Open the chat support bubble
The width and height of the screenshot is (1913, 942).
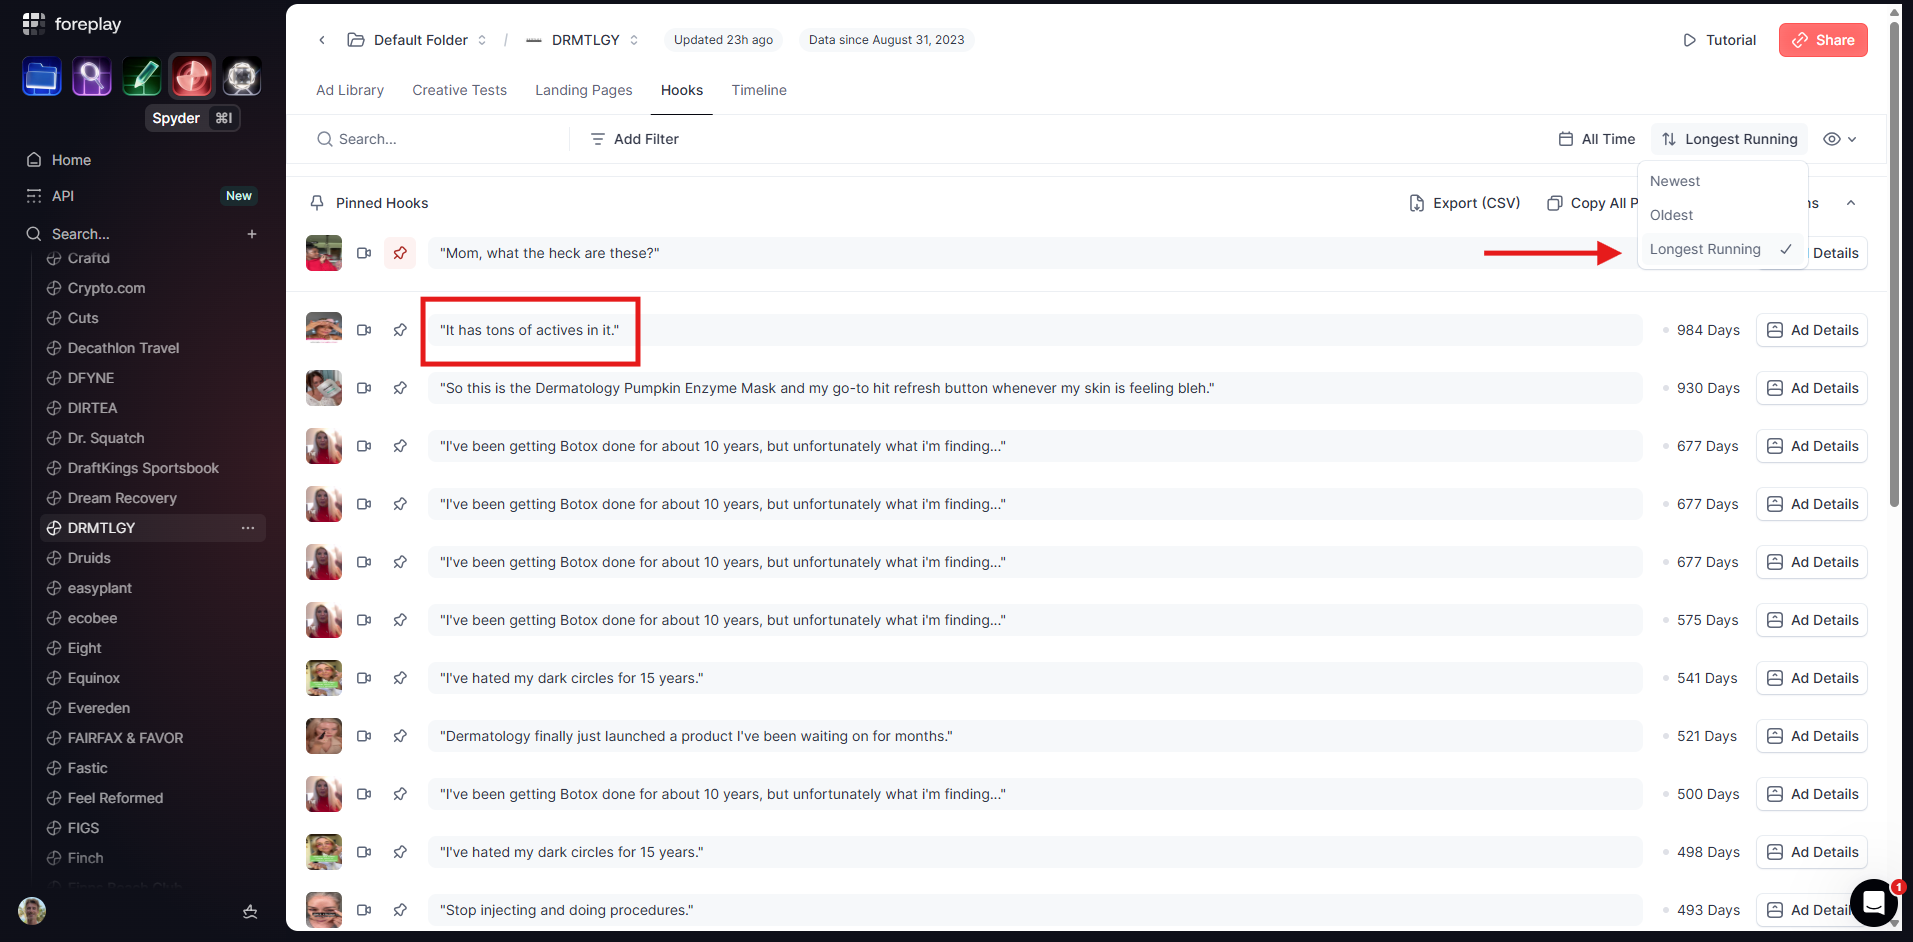tap(1874, 903)
